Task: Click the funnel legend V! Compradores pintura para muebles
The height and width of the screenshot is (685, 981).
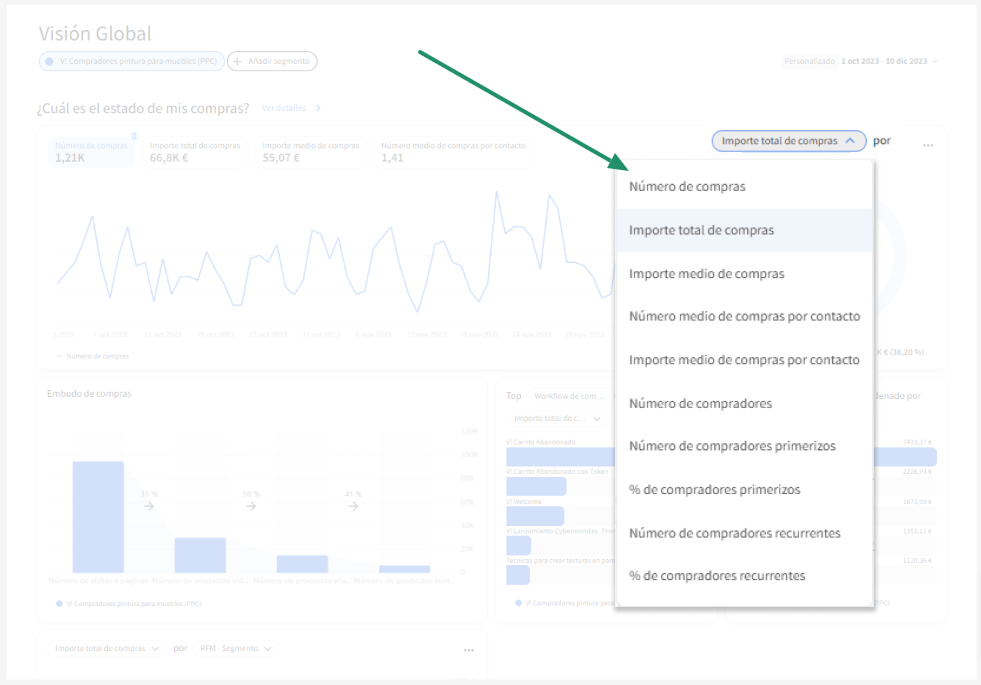Action: pyautogui.click(x=129, y=604)
